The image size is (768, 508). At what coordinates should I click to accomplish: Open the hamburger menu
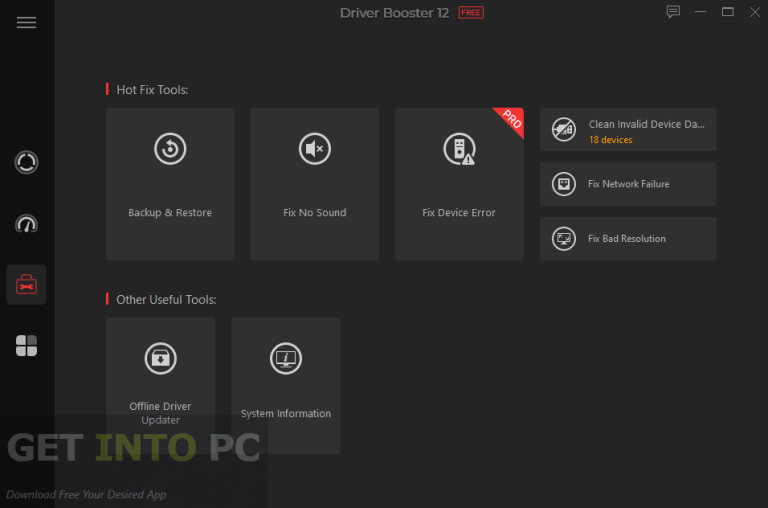pyautogui.click(x=26, y=22)
